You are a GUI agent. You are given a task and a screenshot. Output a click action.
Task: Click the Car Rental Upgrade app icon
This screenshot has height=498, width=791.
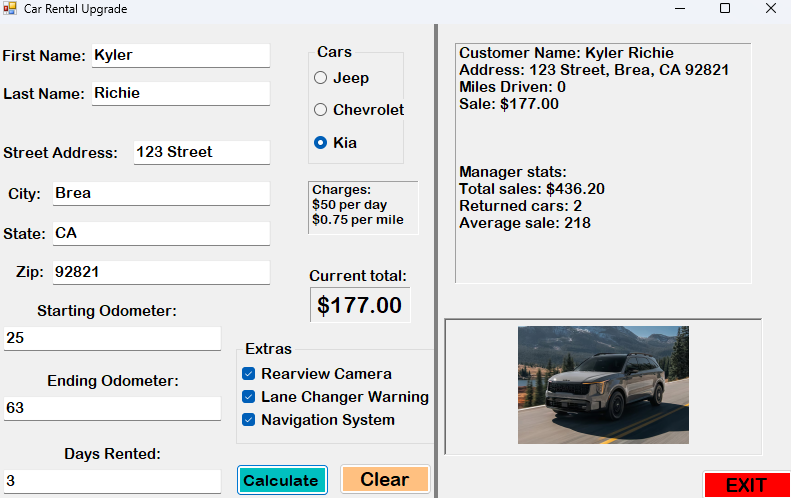(x=10, y=9)
